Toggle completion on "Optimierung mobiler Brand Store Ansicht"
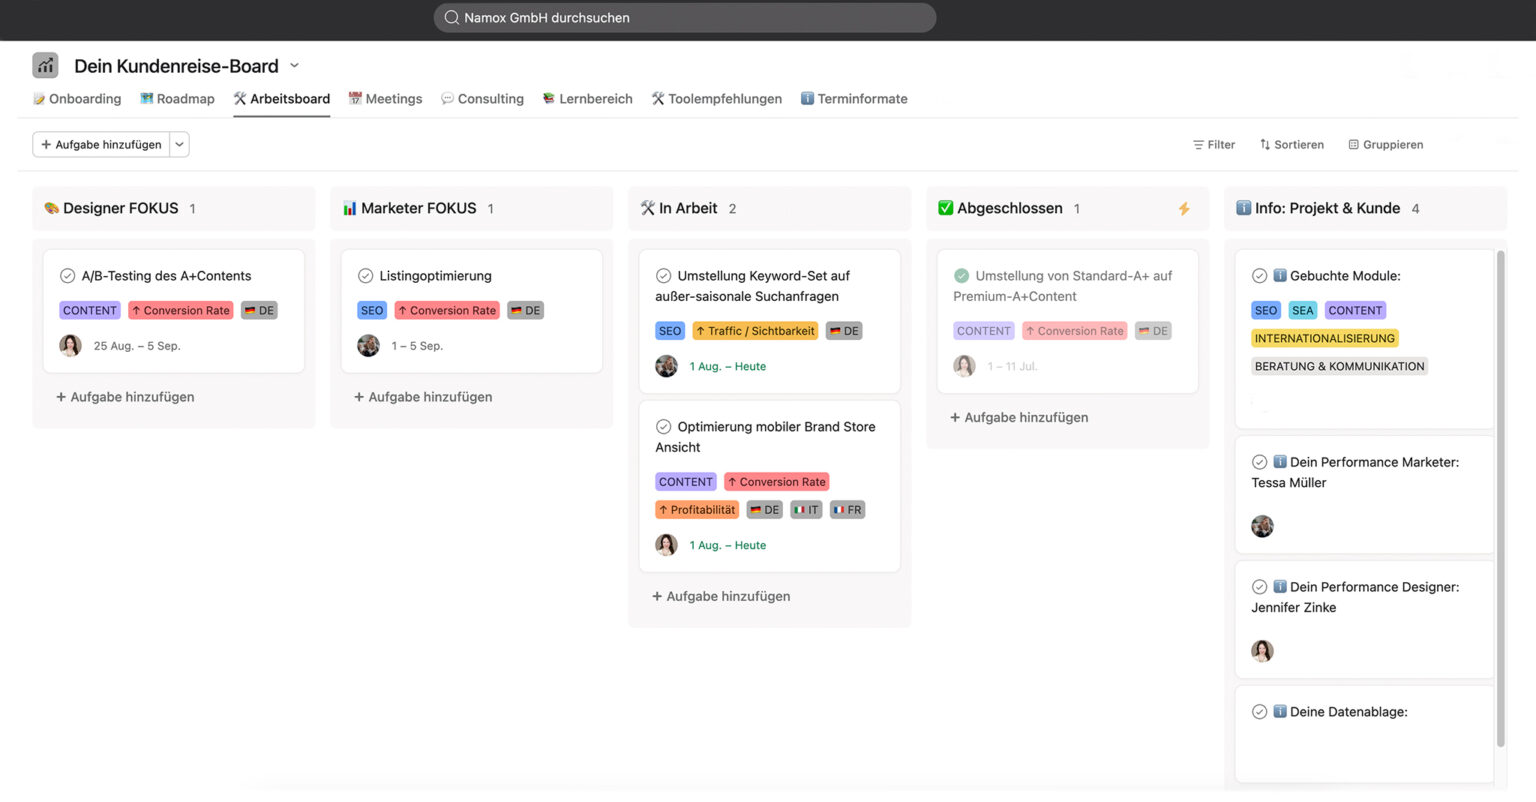The width and height of the screenshot is (1536, 802). [x=664, y=426]
